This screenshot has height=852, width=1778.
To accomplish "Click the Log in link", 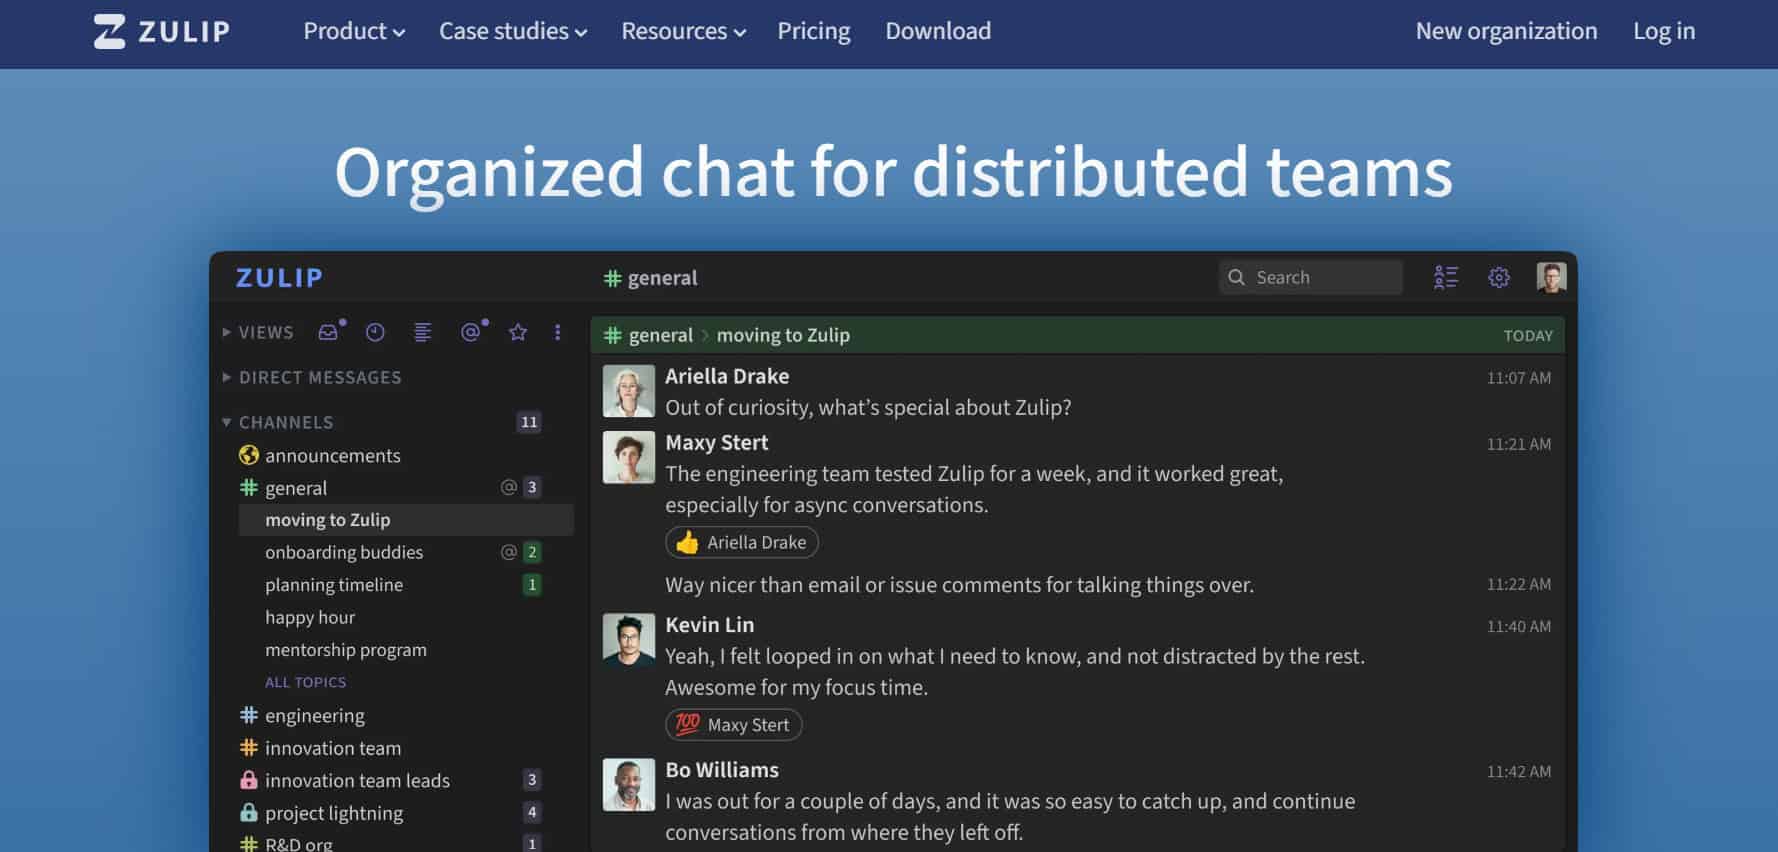I will [x=1663, y=31].
